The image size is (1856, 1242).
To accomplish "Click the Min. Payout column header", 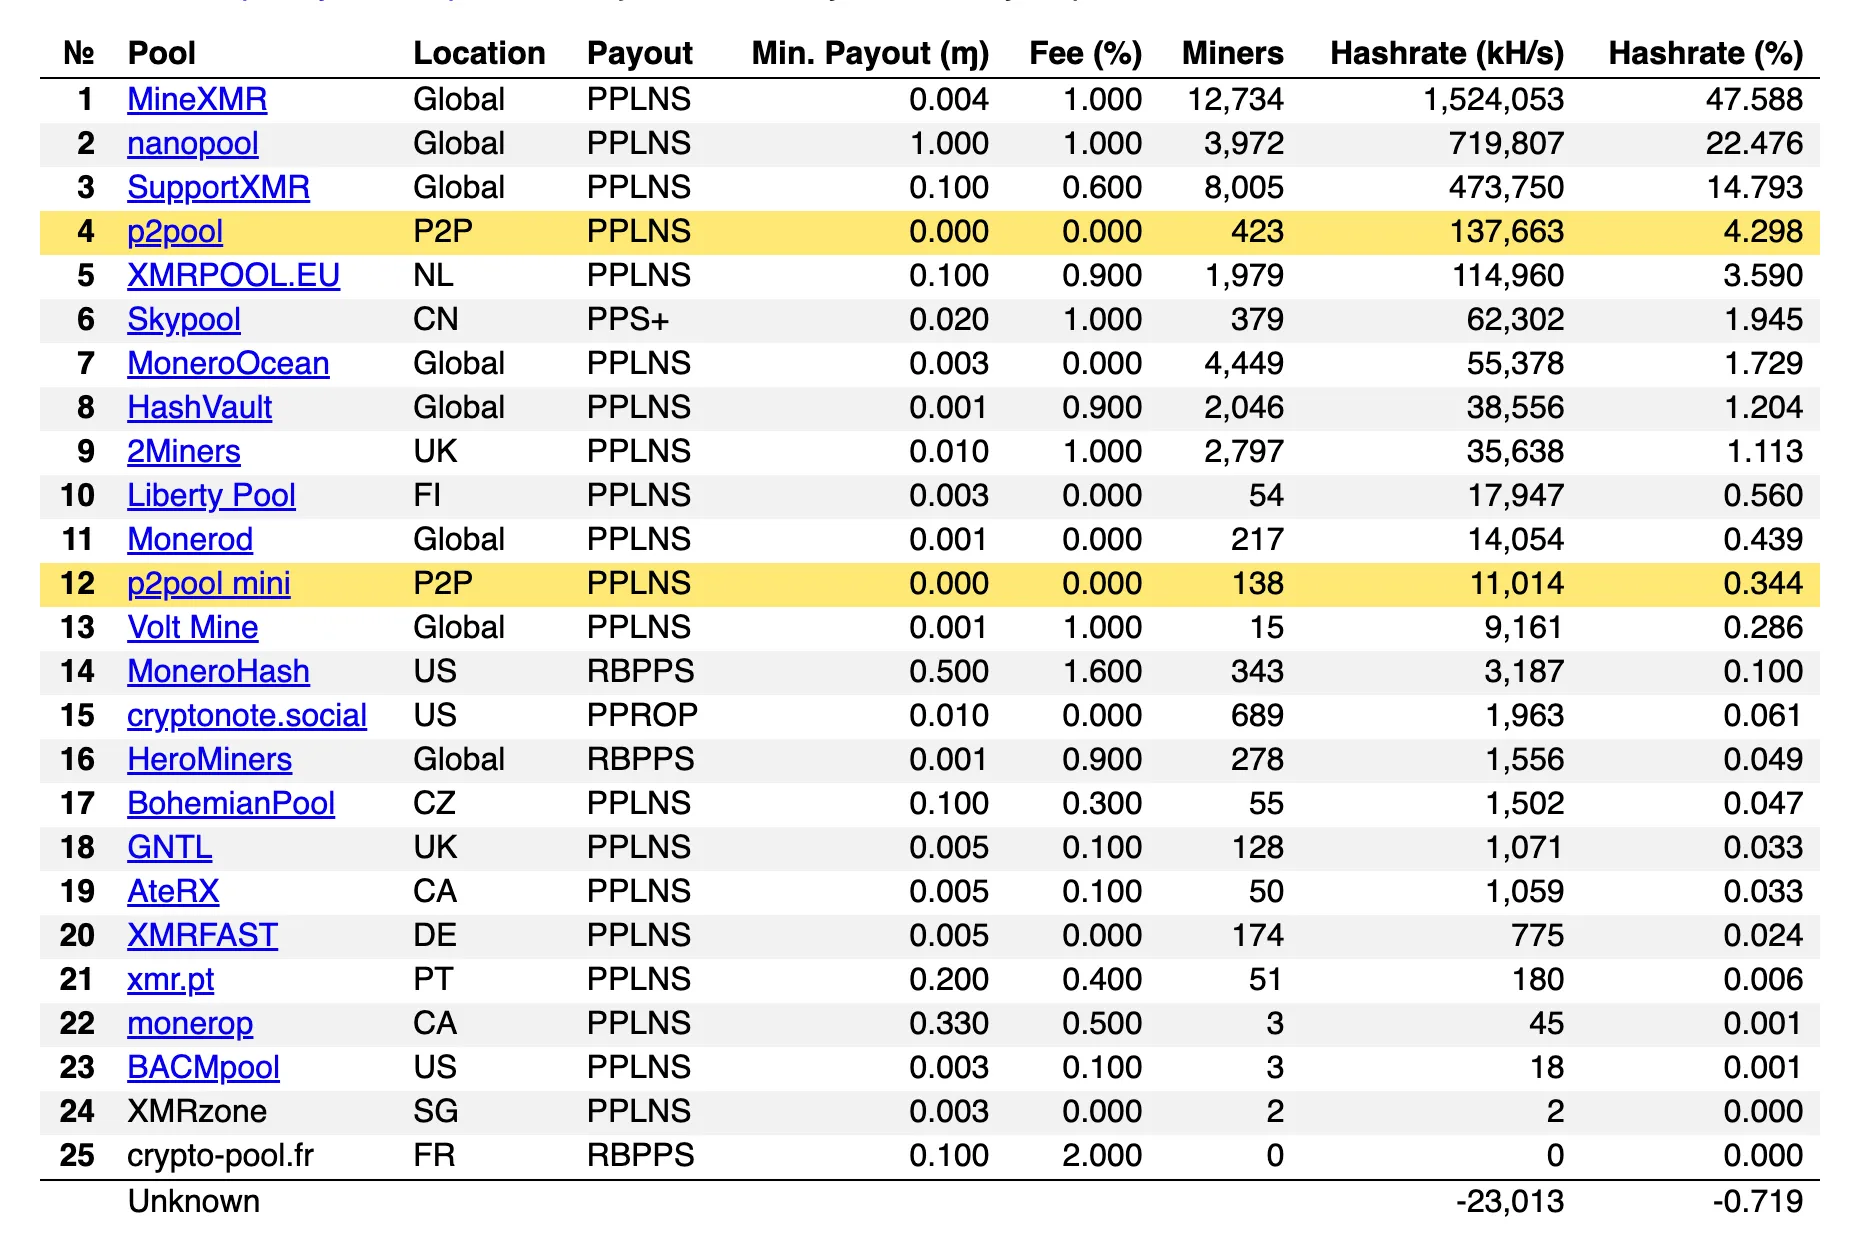I will click(x=870, y=53).
